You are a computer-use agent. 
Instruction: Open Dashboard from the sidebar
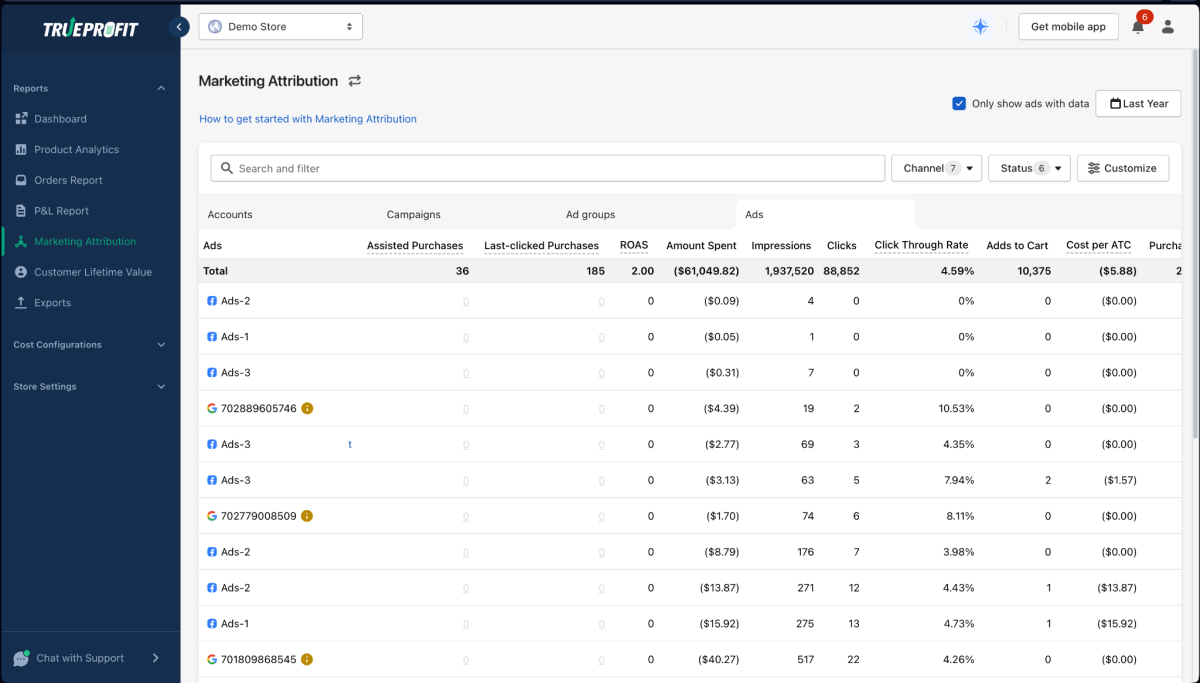60,119
